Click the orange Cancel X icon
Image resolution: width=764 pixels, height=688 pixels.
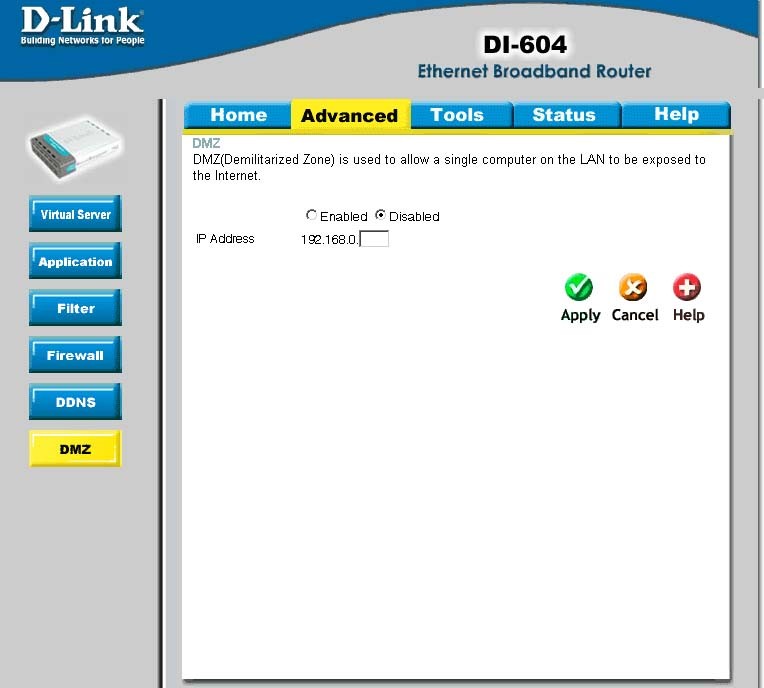[633, 287]
